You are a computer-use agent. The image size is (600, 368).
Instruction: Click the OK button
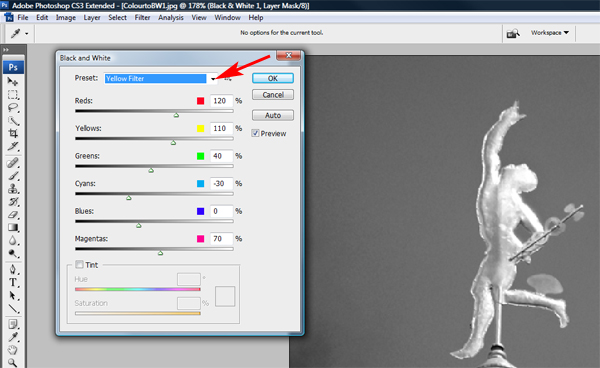click(273, 78)
